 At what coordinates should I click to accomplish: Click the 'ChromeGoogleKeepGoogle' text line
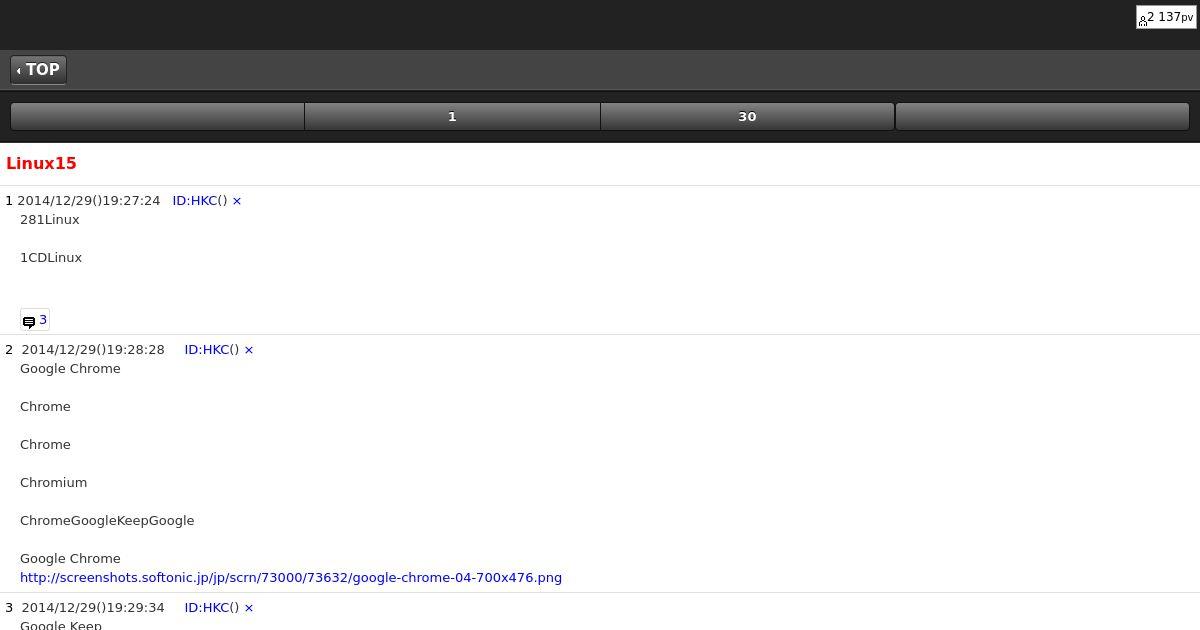(x=107, y=521)
